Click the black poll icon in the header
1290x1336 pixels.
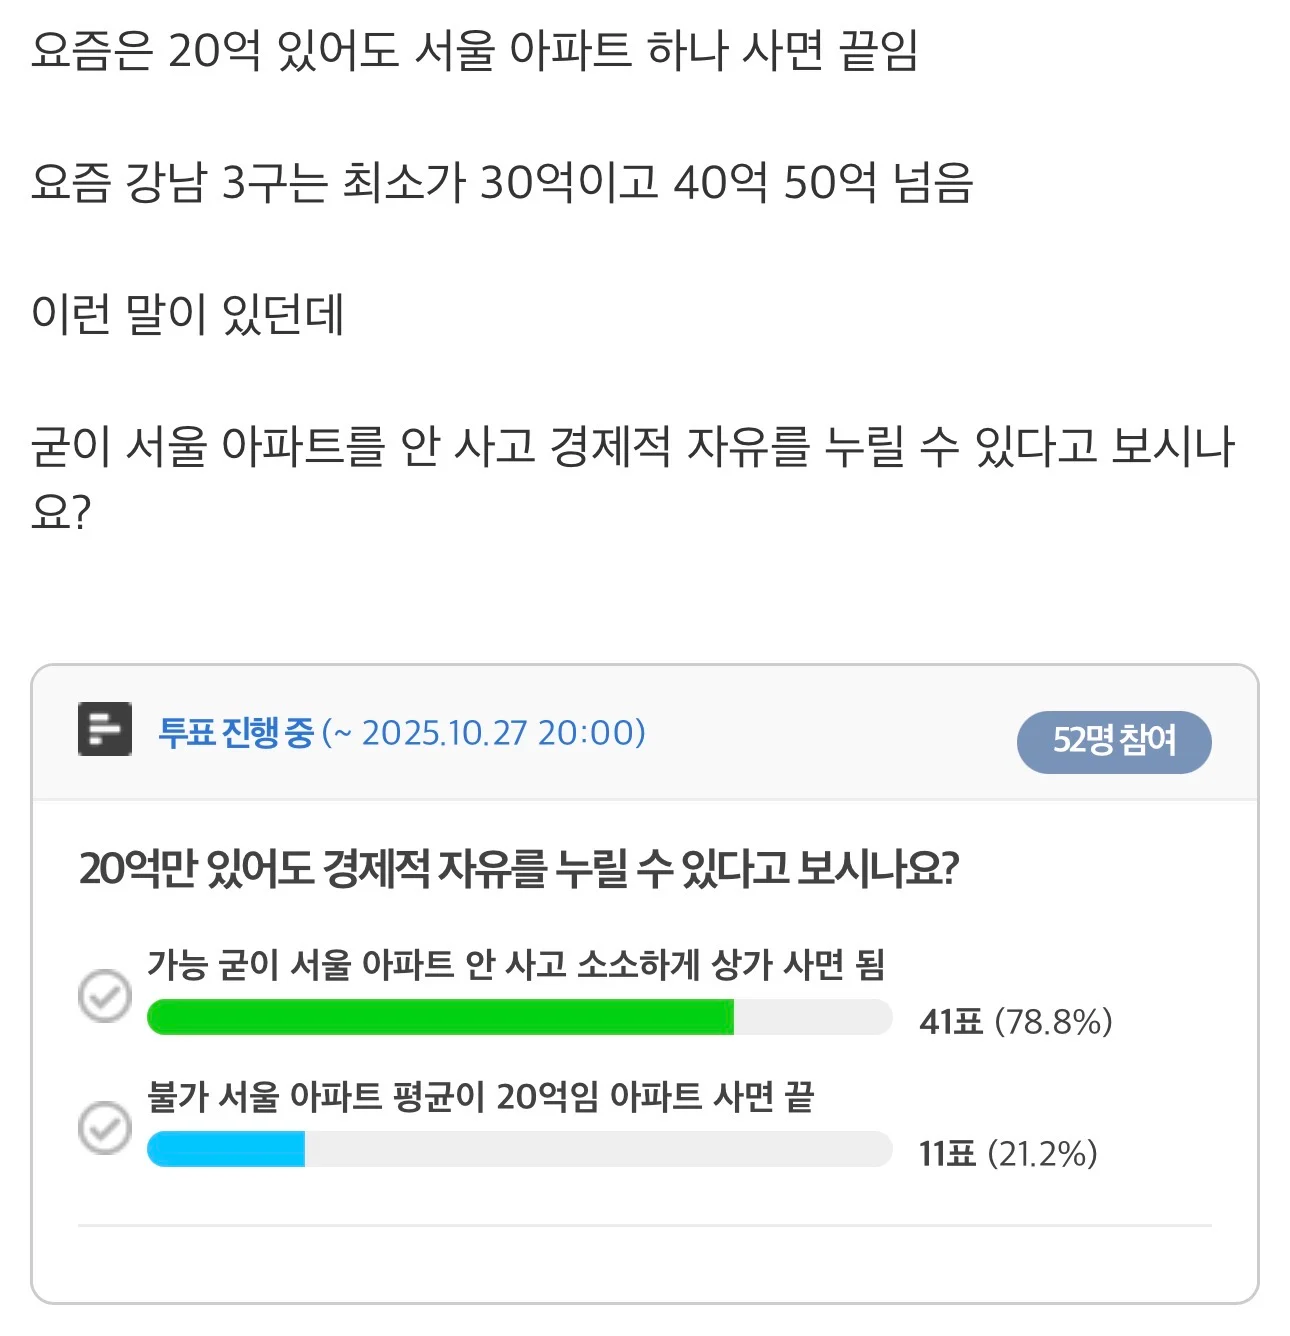(x=105, y=730)
